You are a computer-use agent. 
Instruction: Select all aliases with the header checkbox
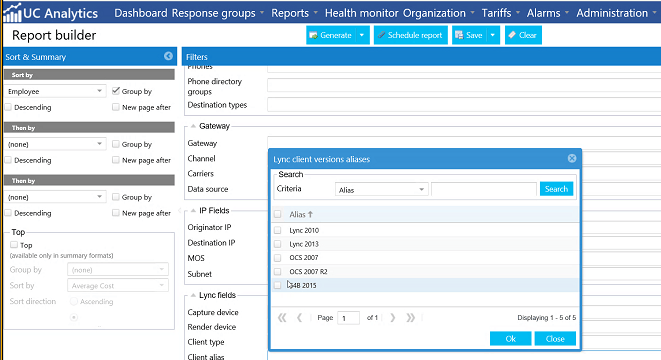pyautogui.click(x=277, y=214)
